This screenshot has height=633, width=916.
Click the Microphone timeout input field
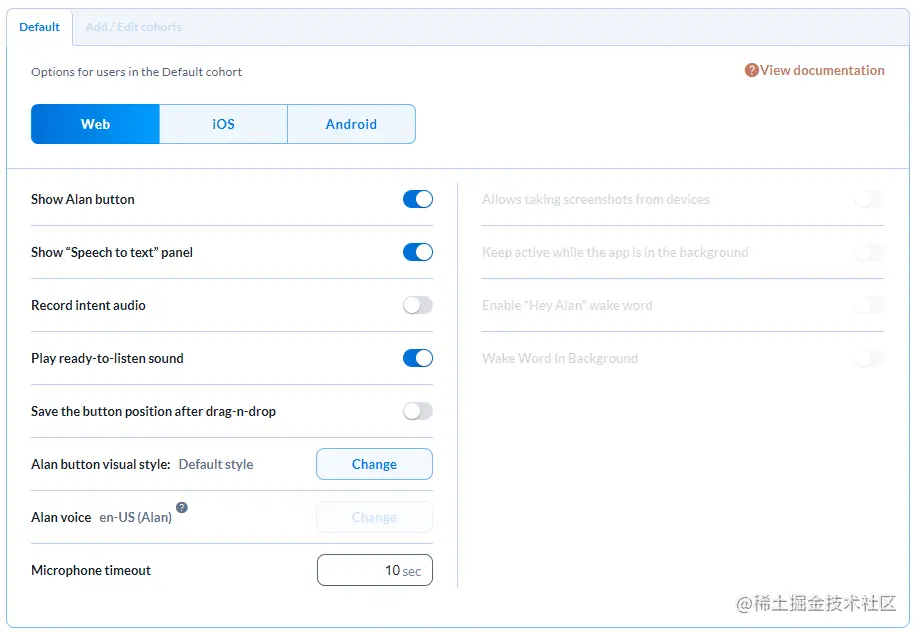coord(375,570)
